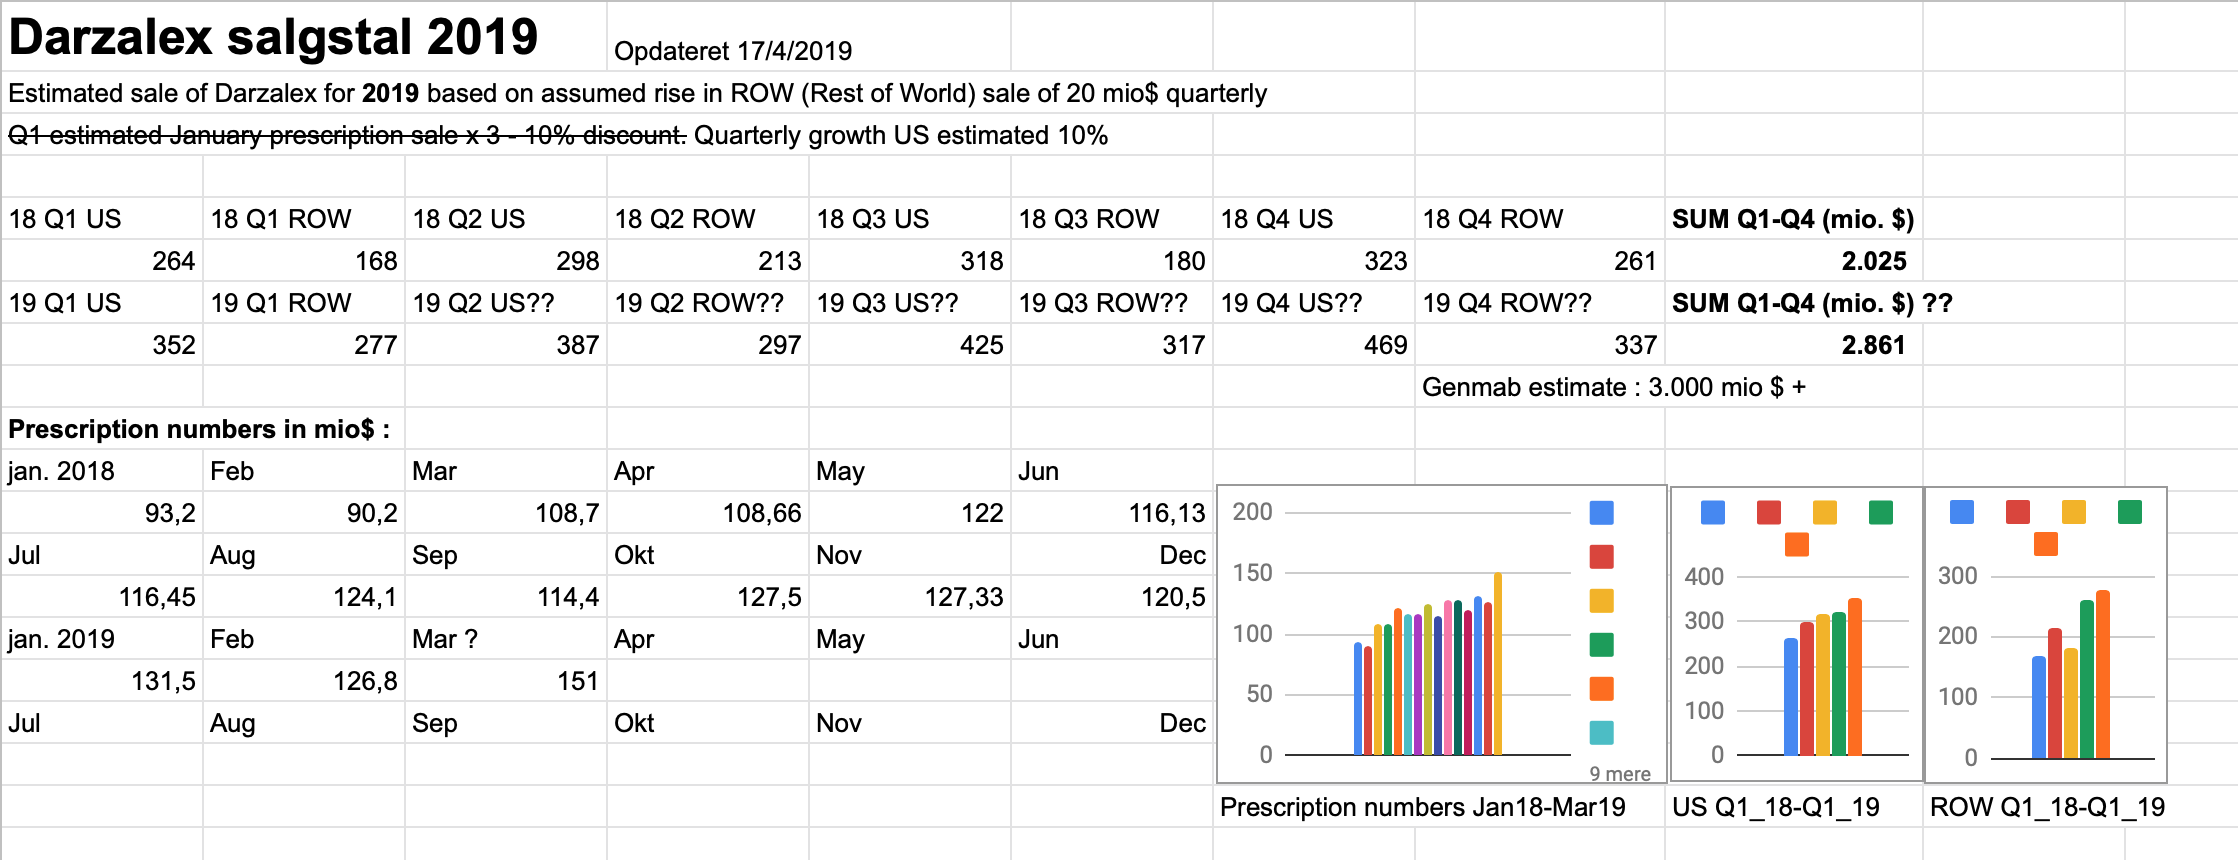Viewport: 2238px width, 860px height.
Task: Select the 'ROW Q1_18-Q1_19' caption cell
Action: 2047,807
